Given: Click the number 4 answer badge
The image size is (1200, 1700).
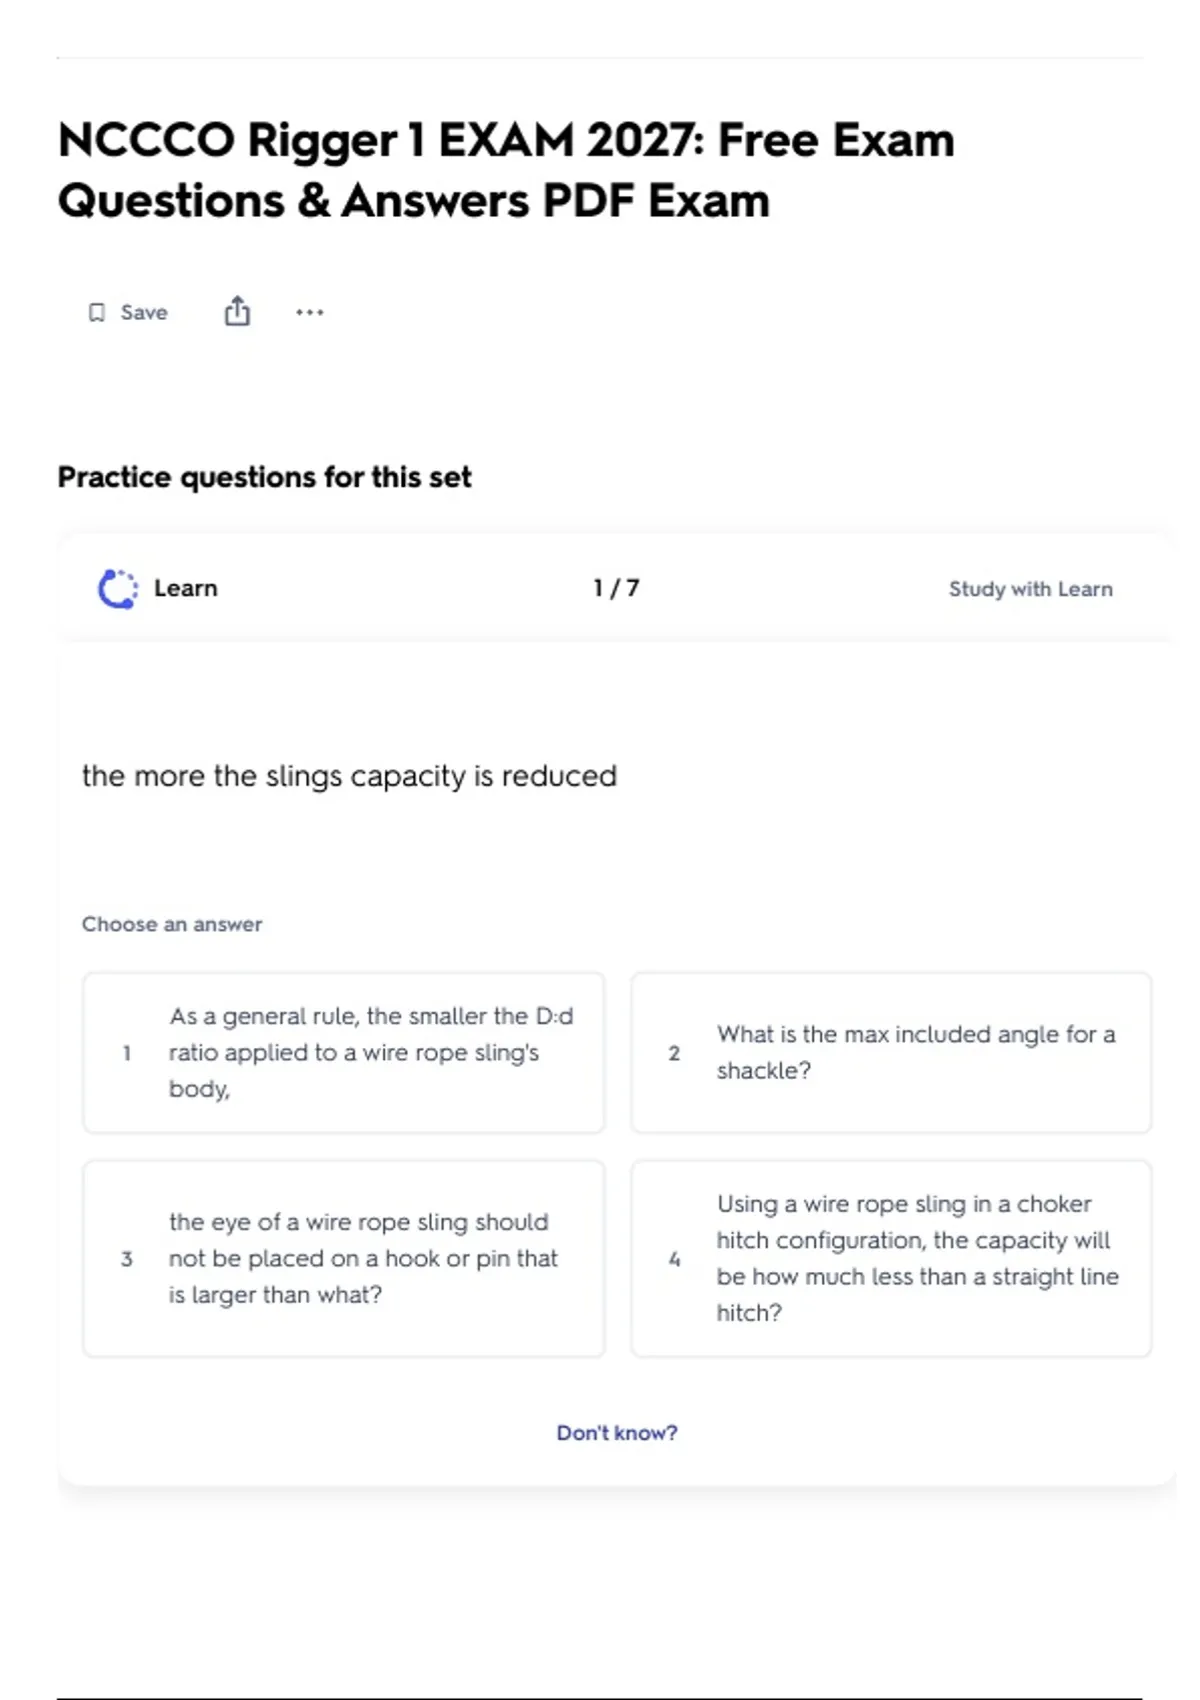Looking at the screenshot, I should [674, 1259].
